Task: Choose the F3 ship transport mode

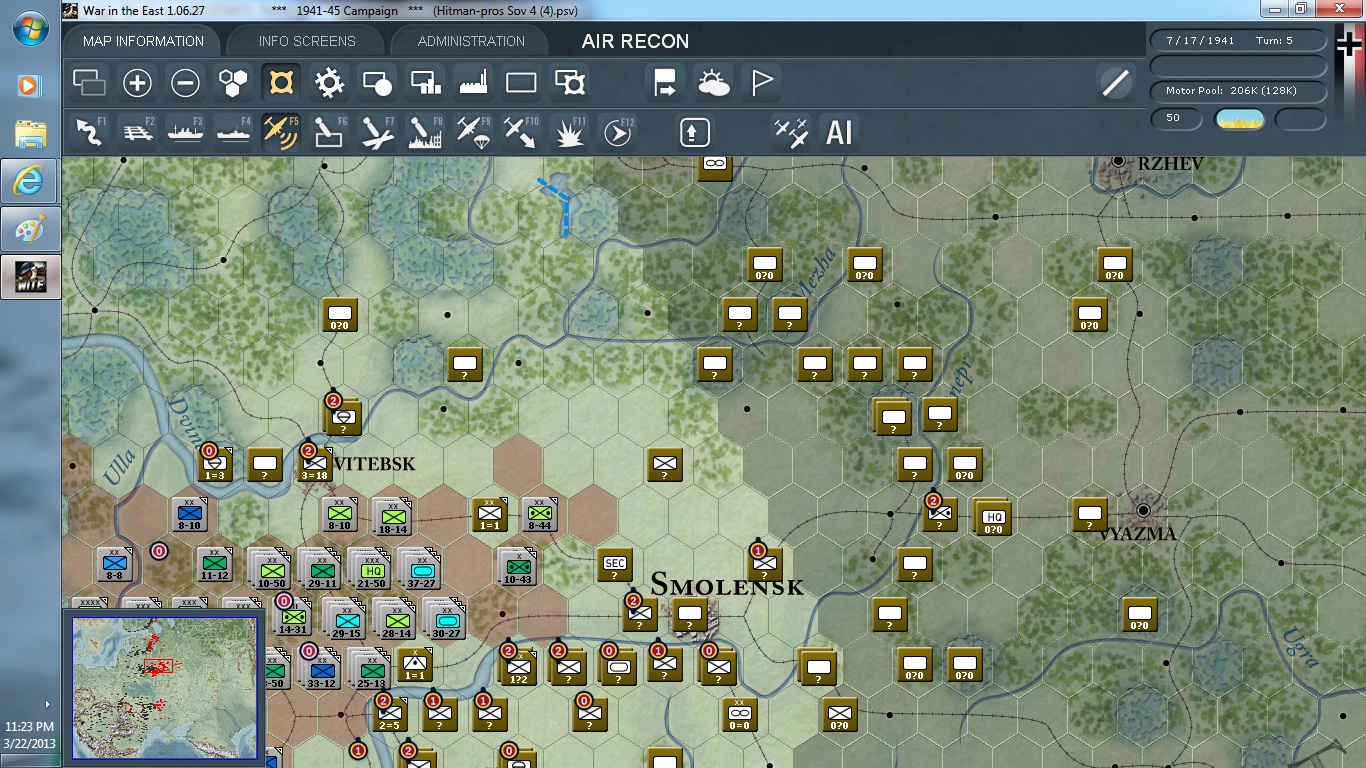Action: (x=186, y=132)
